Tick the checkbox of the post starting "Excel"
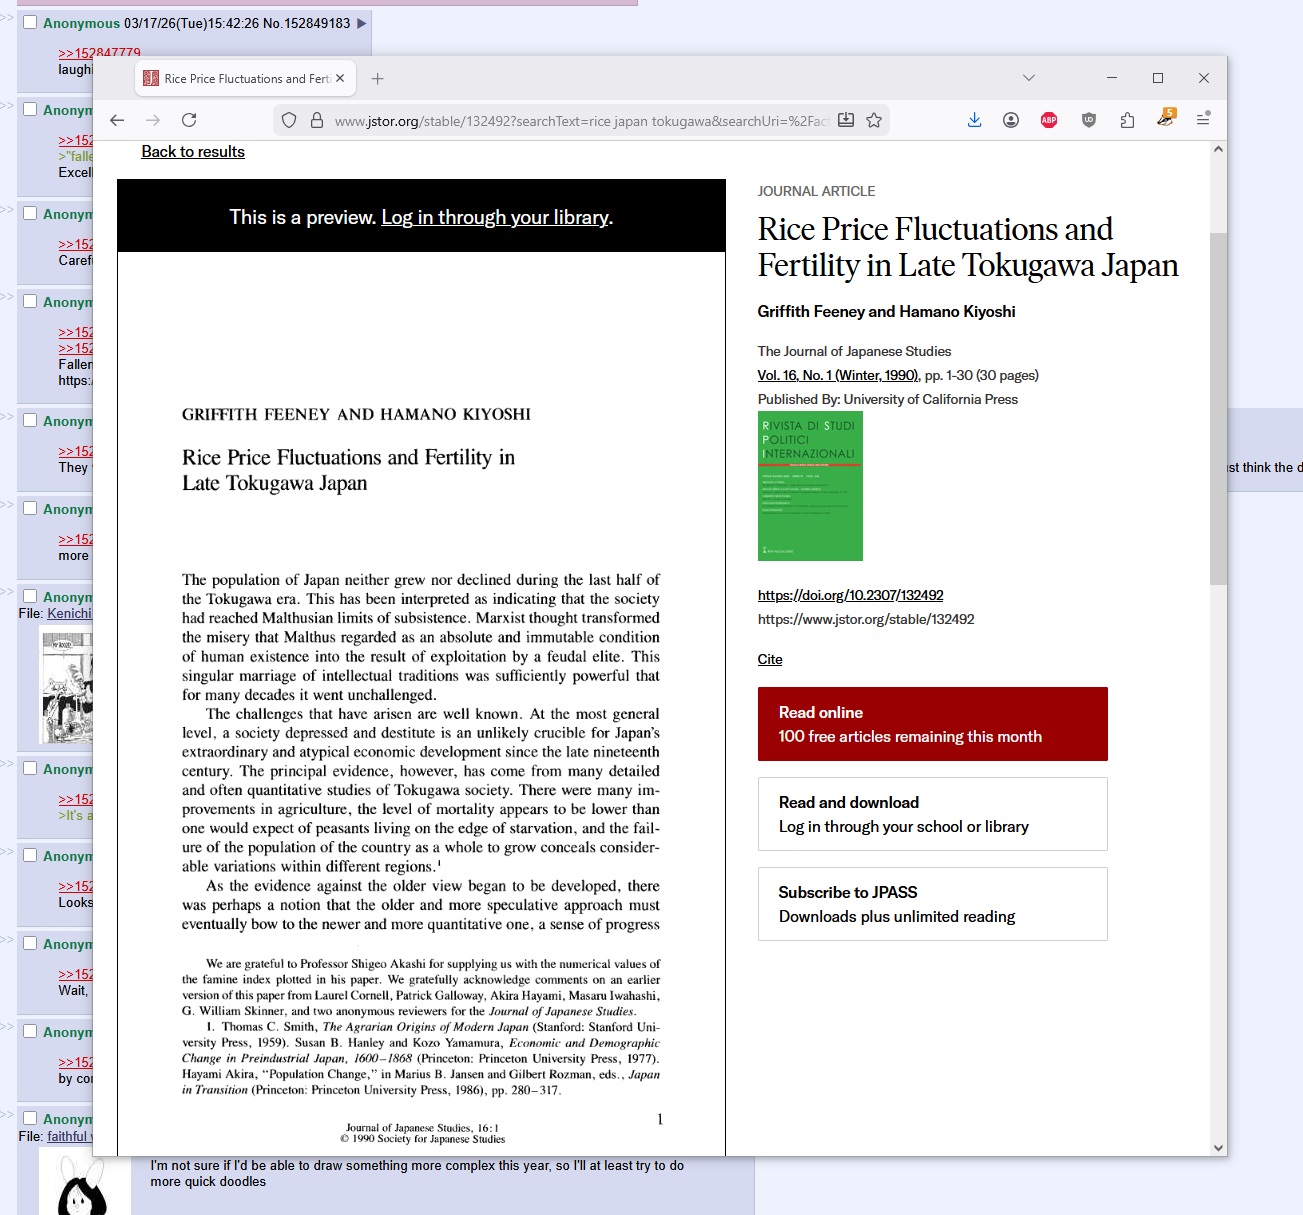1303x1215 pixels. (x=30, y=109)
